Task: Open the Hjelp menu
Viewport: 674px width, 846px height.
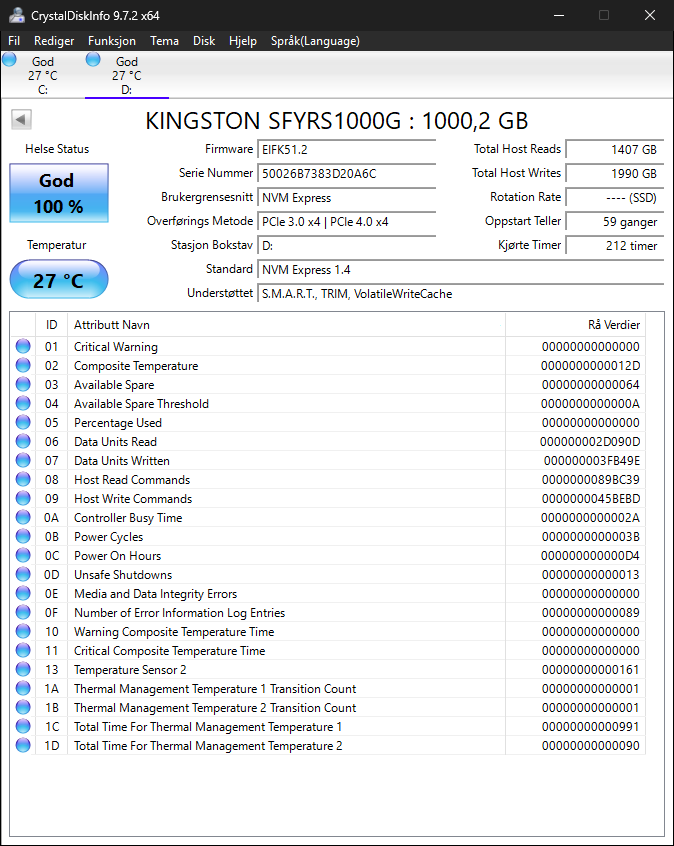Action: (243, 41)
